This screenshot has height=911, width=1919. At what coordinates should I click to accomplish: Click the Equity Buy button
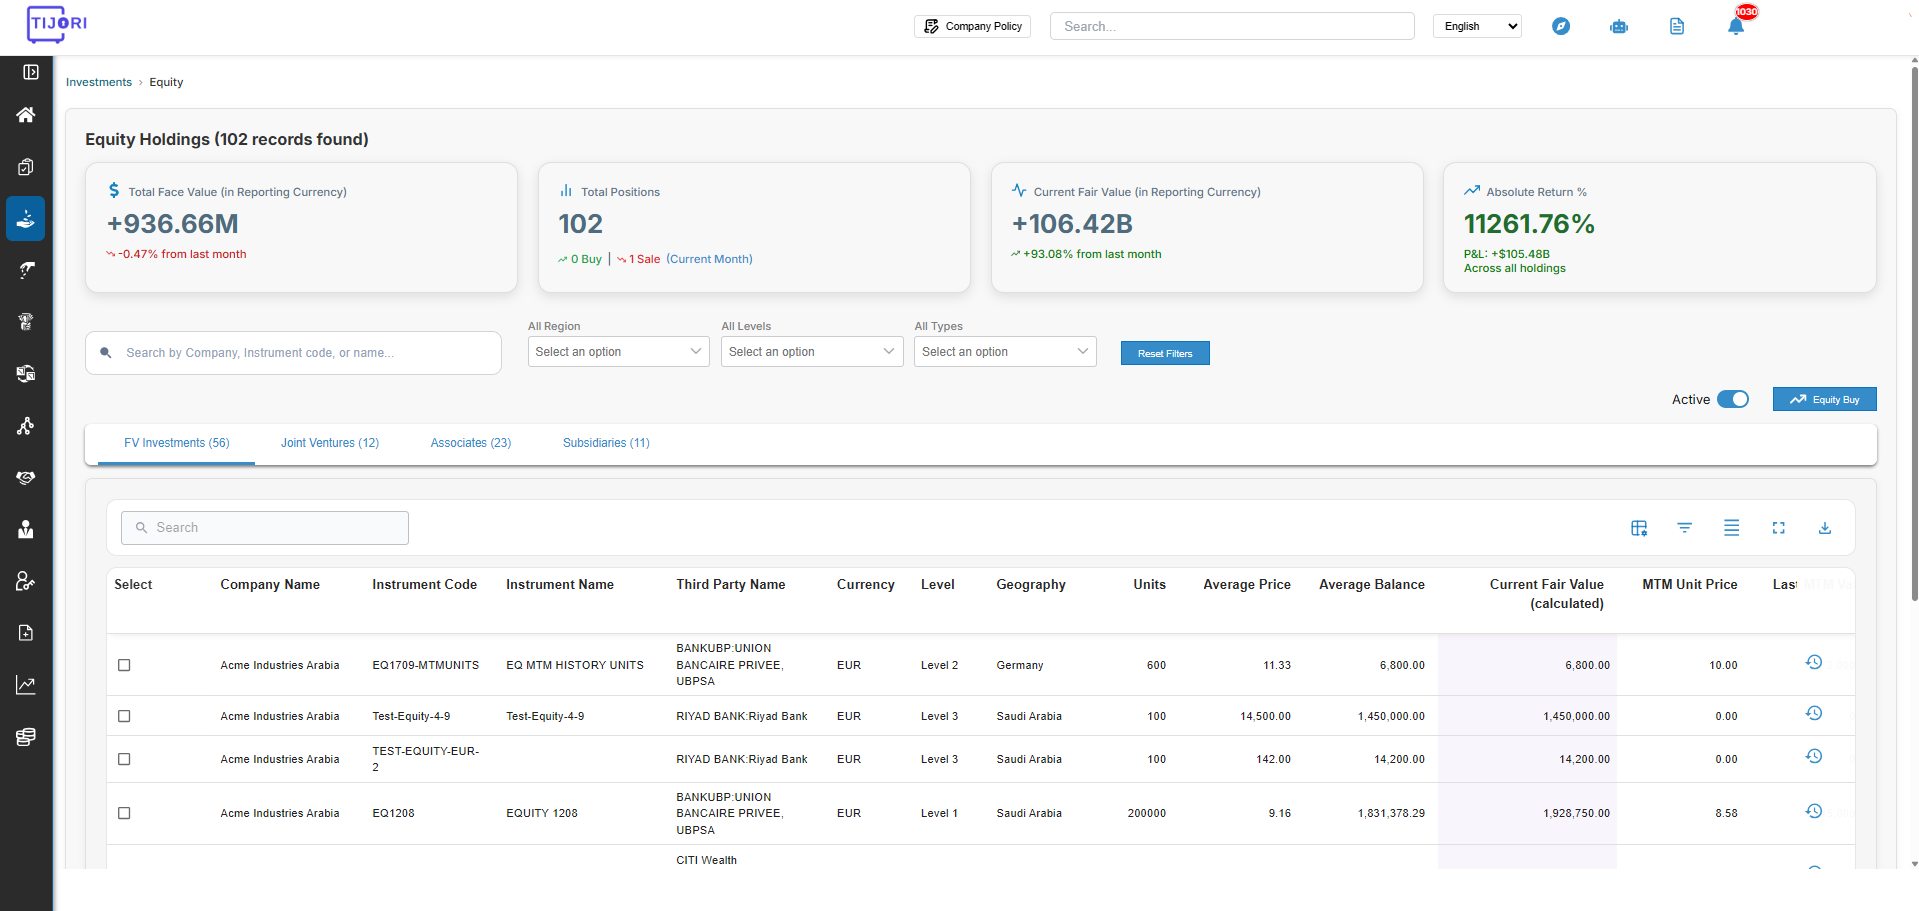(1824, 399)
